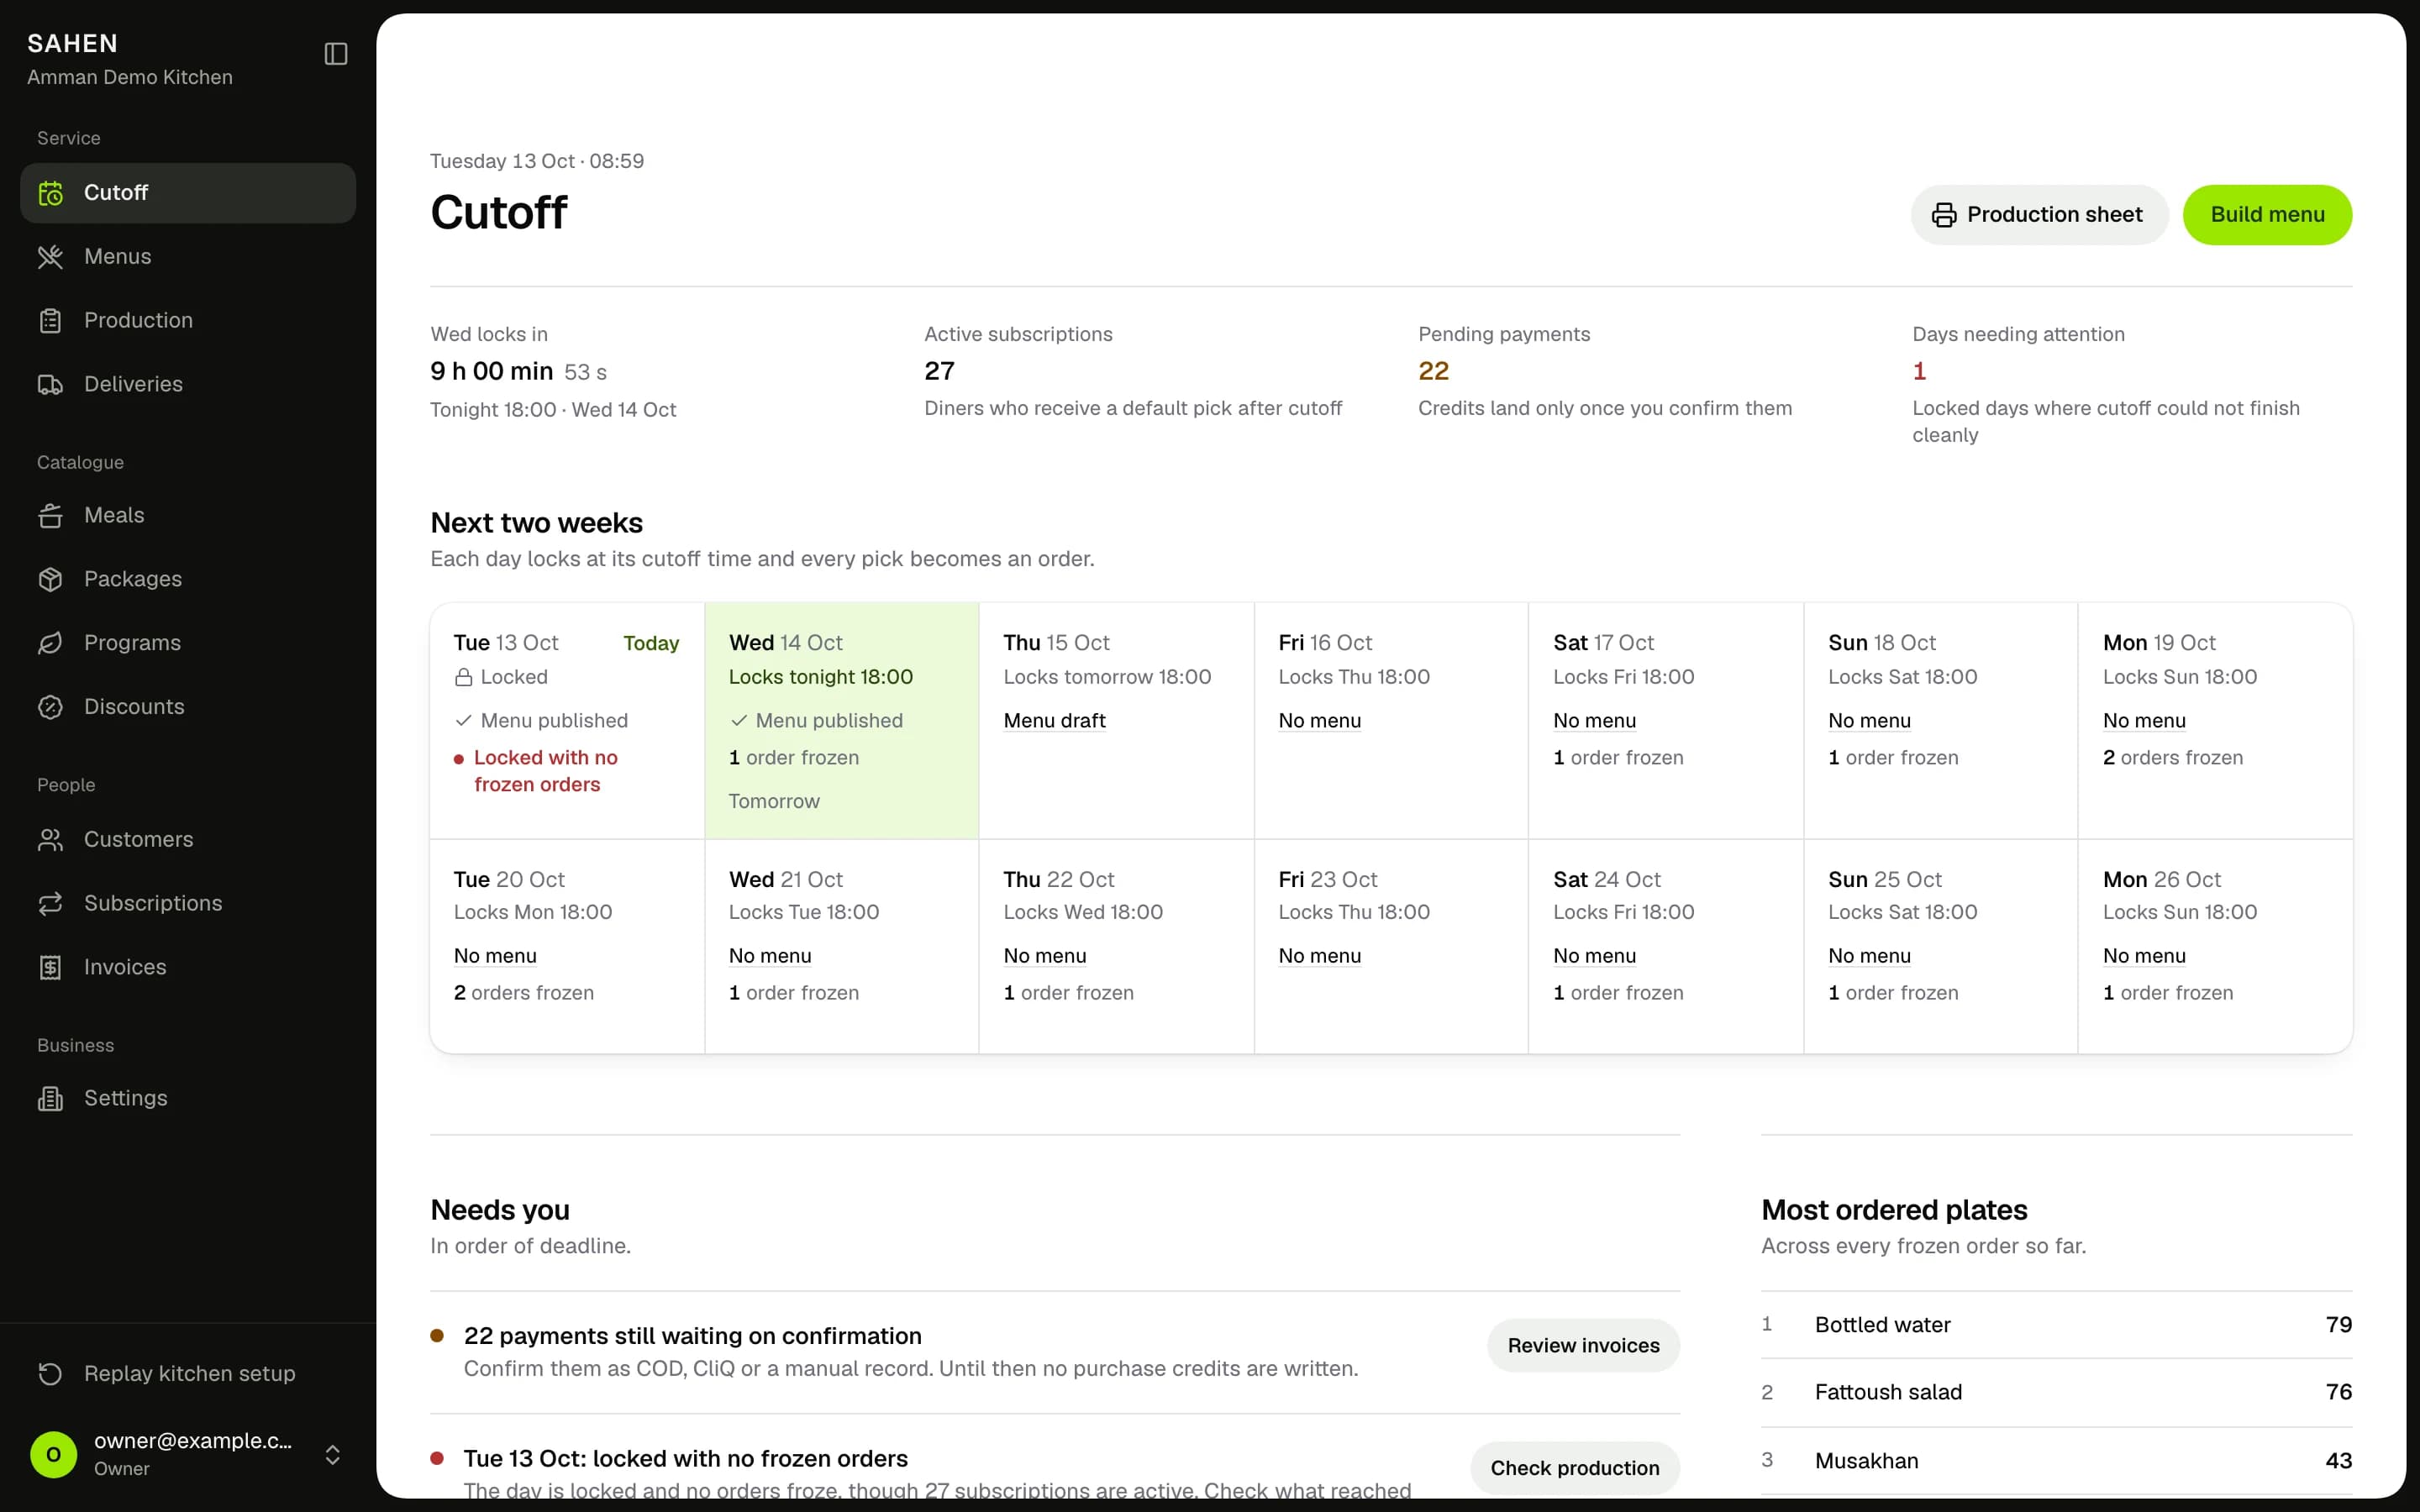Click the Deliveries truck icon
The image size is (2420, 1512).
(x=50, y=385)
